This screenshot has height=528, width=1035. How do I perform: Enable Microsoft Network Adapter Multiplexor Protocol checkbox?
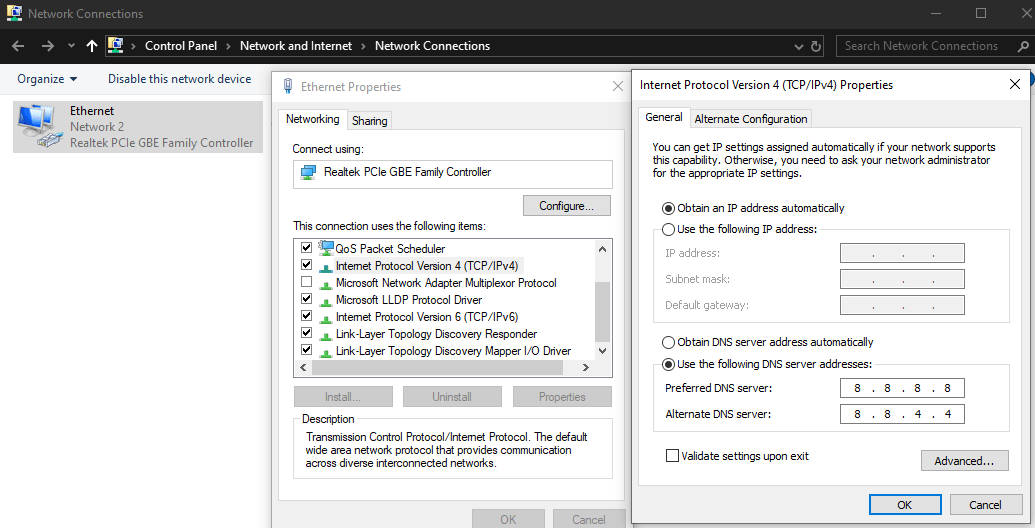(307, 283)
